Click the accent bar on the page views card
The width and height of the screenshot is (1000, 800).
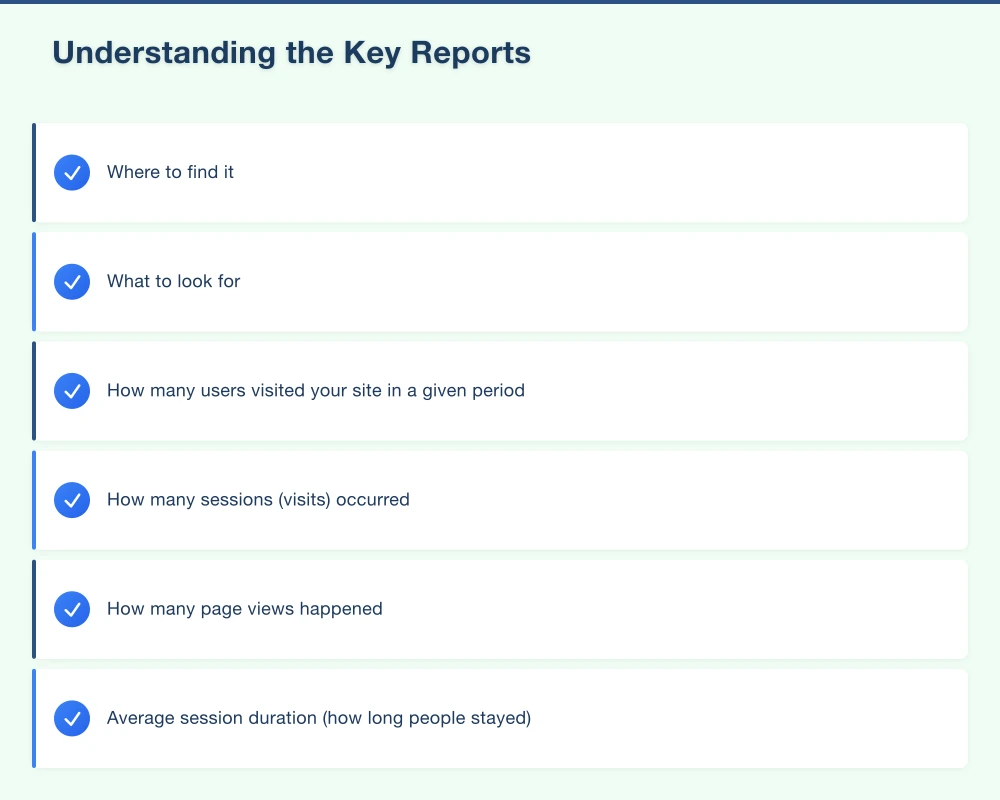coord(34,608)
